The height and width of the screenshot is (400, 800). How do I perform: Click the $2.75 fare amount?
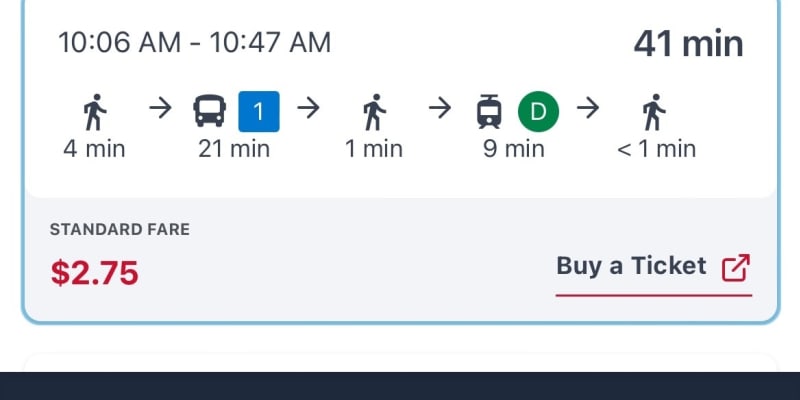pyautogui.click(x=95, y=272)
